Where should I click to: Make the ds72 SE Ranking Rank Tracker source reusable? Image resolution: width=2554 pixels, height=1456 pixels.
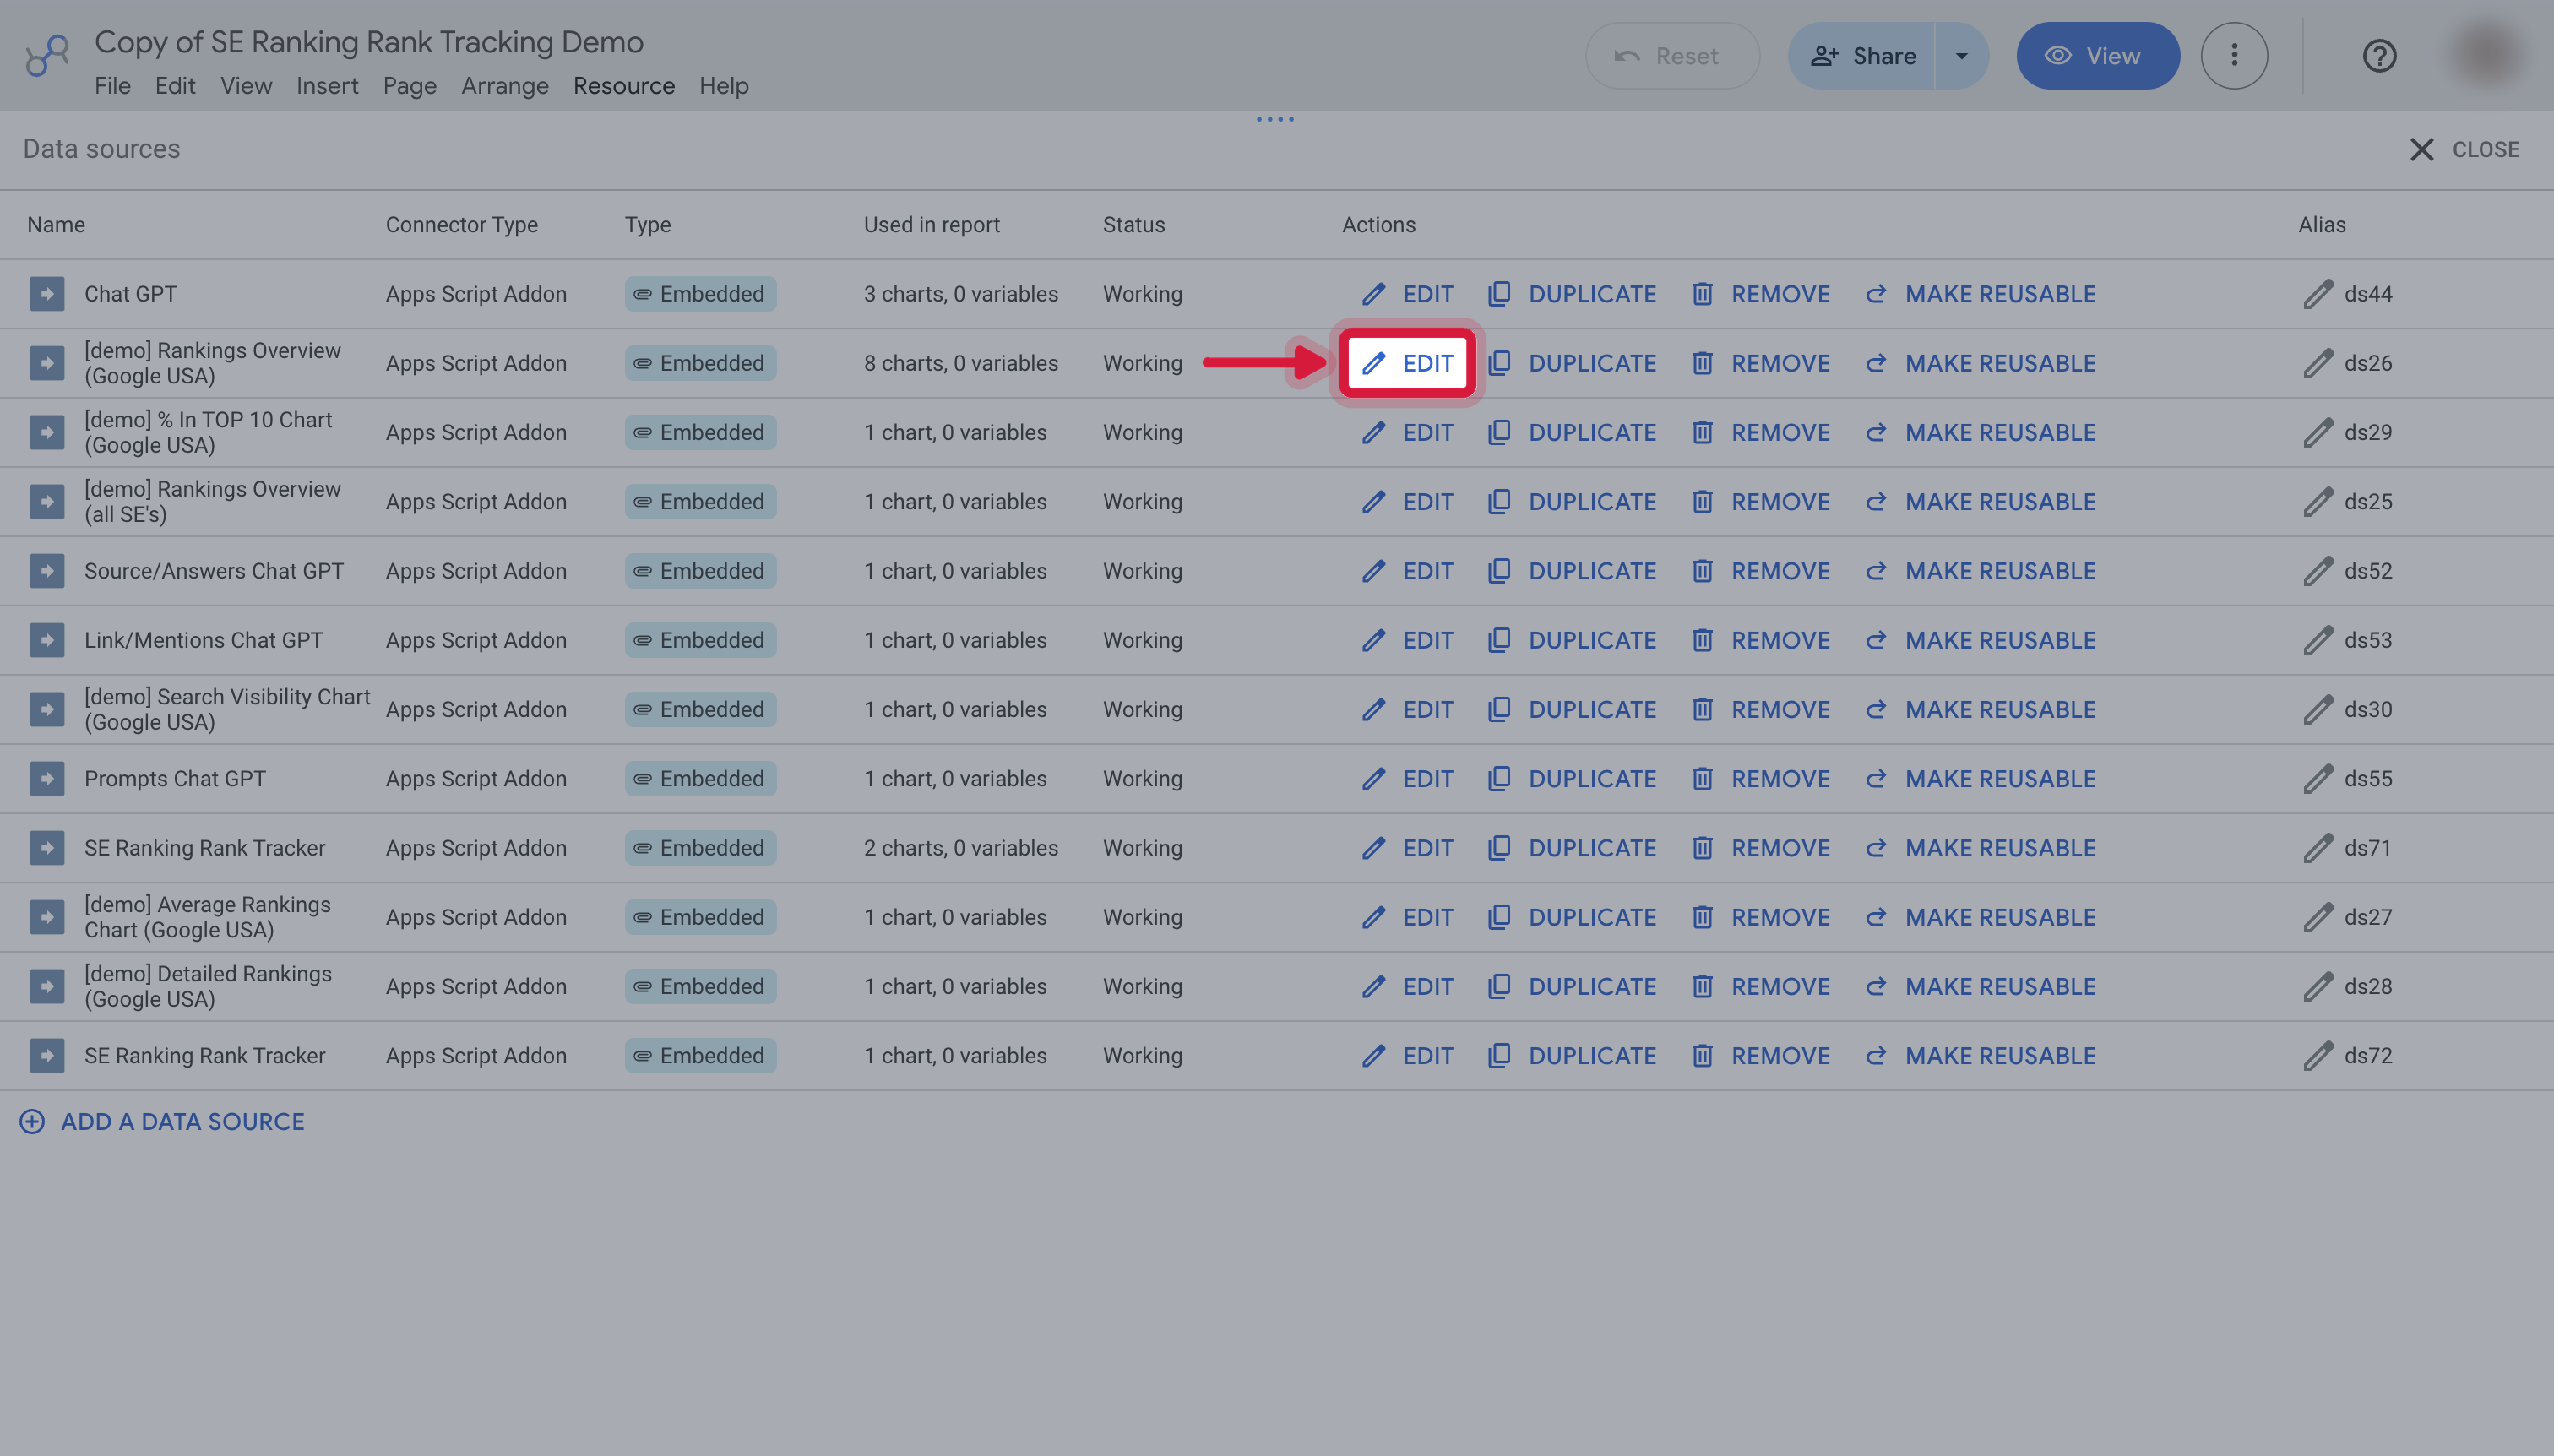click(1981, 1056)
